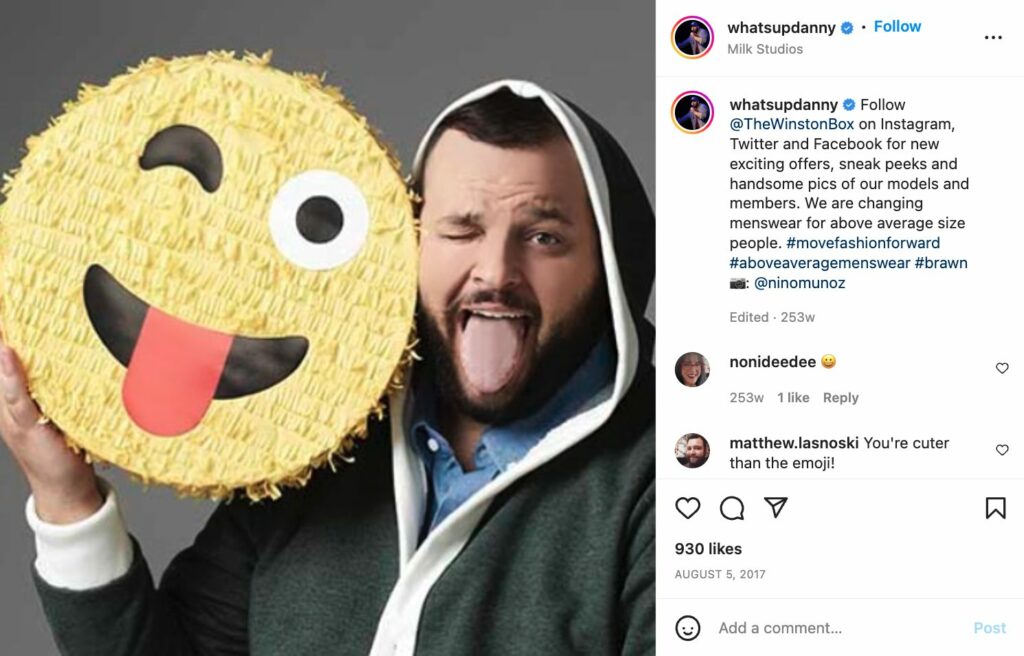Open Milk Studios location link
The width and height of the screenshot is (1024, 656).
[765, 49]
